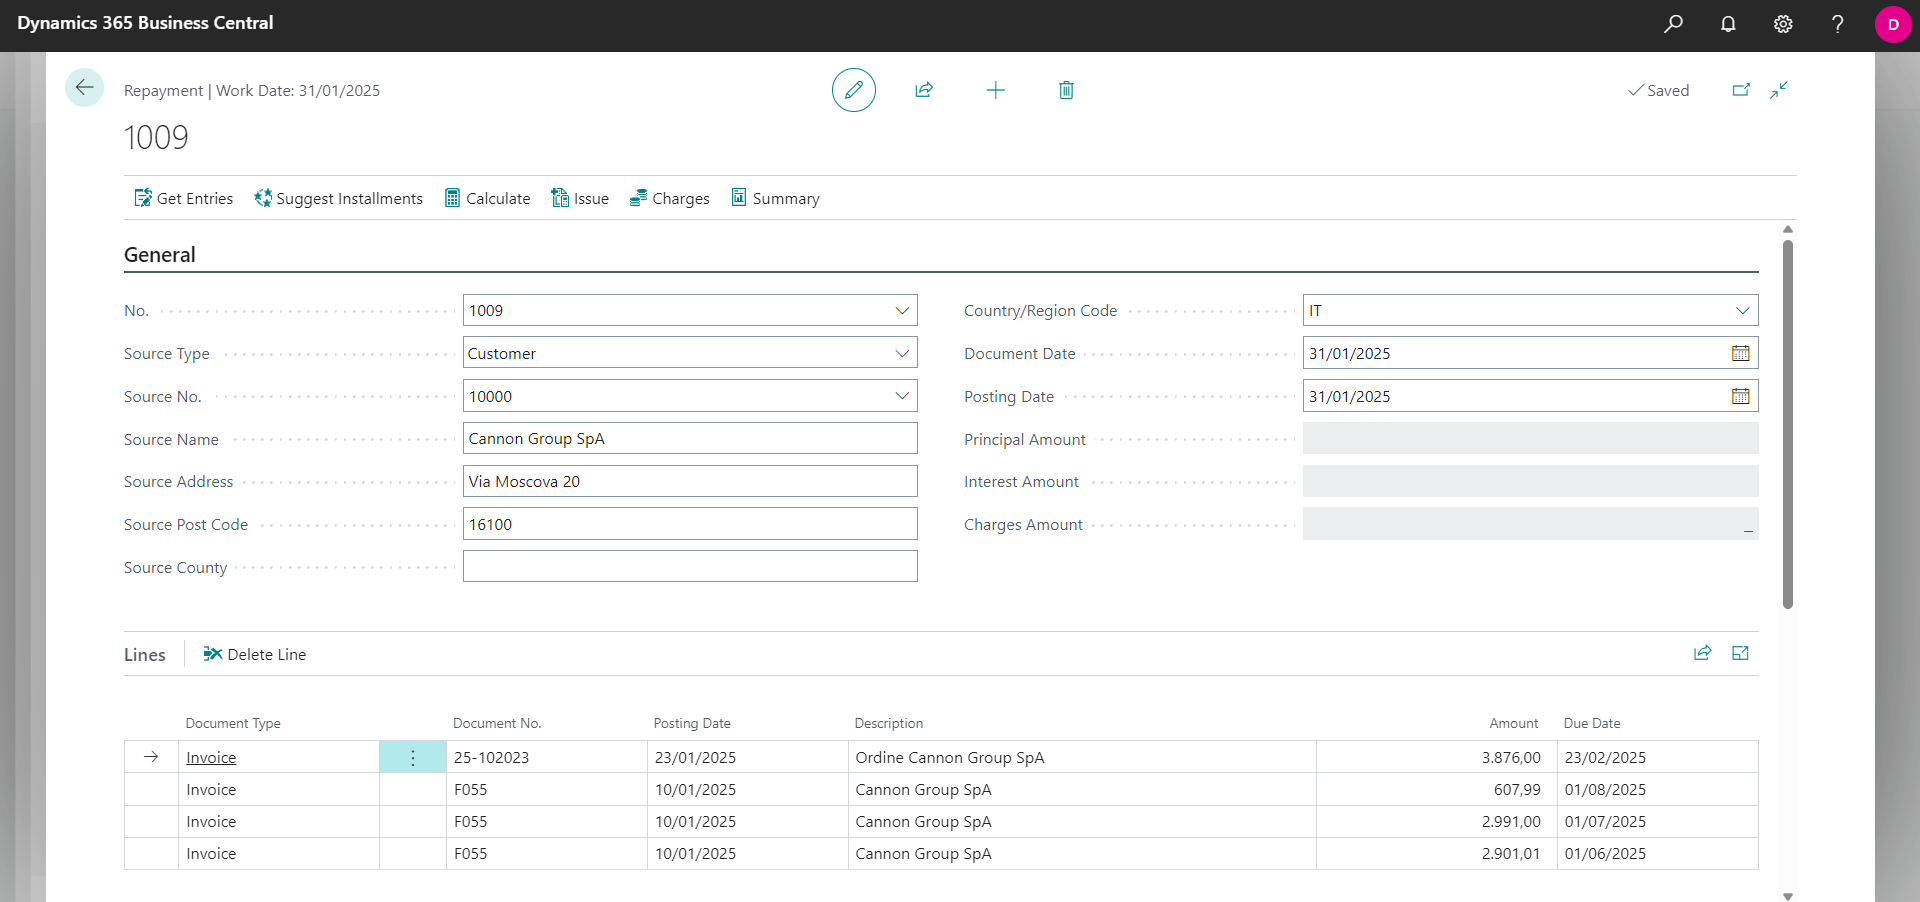Click the Source Post Code field

tap(690, 524)
